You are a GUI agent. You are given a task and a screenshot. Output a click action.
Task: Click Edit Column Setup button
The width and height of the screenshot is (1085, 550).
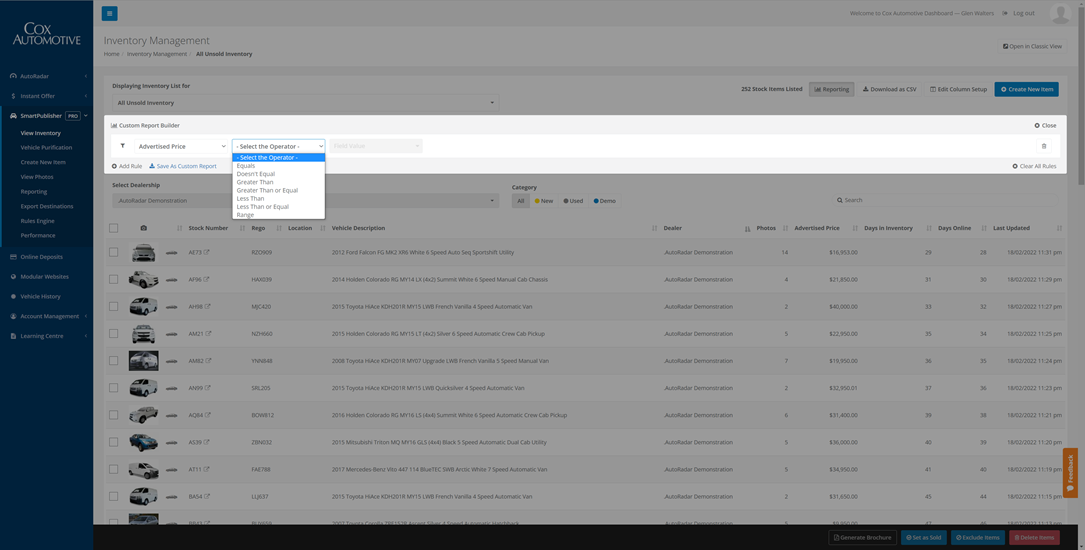958,89
